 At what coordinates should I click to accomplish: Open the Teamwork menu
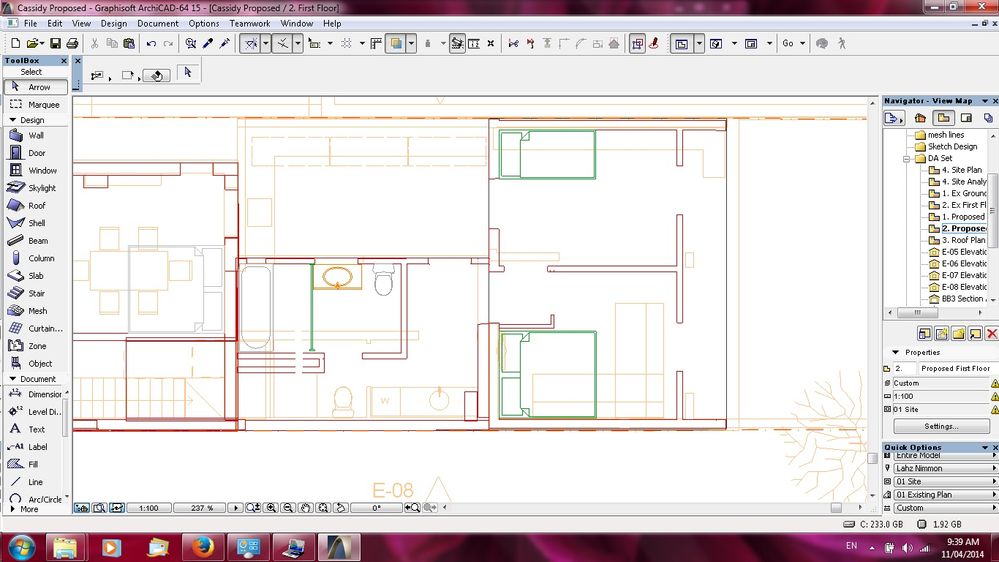coord(249,23)
